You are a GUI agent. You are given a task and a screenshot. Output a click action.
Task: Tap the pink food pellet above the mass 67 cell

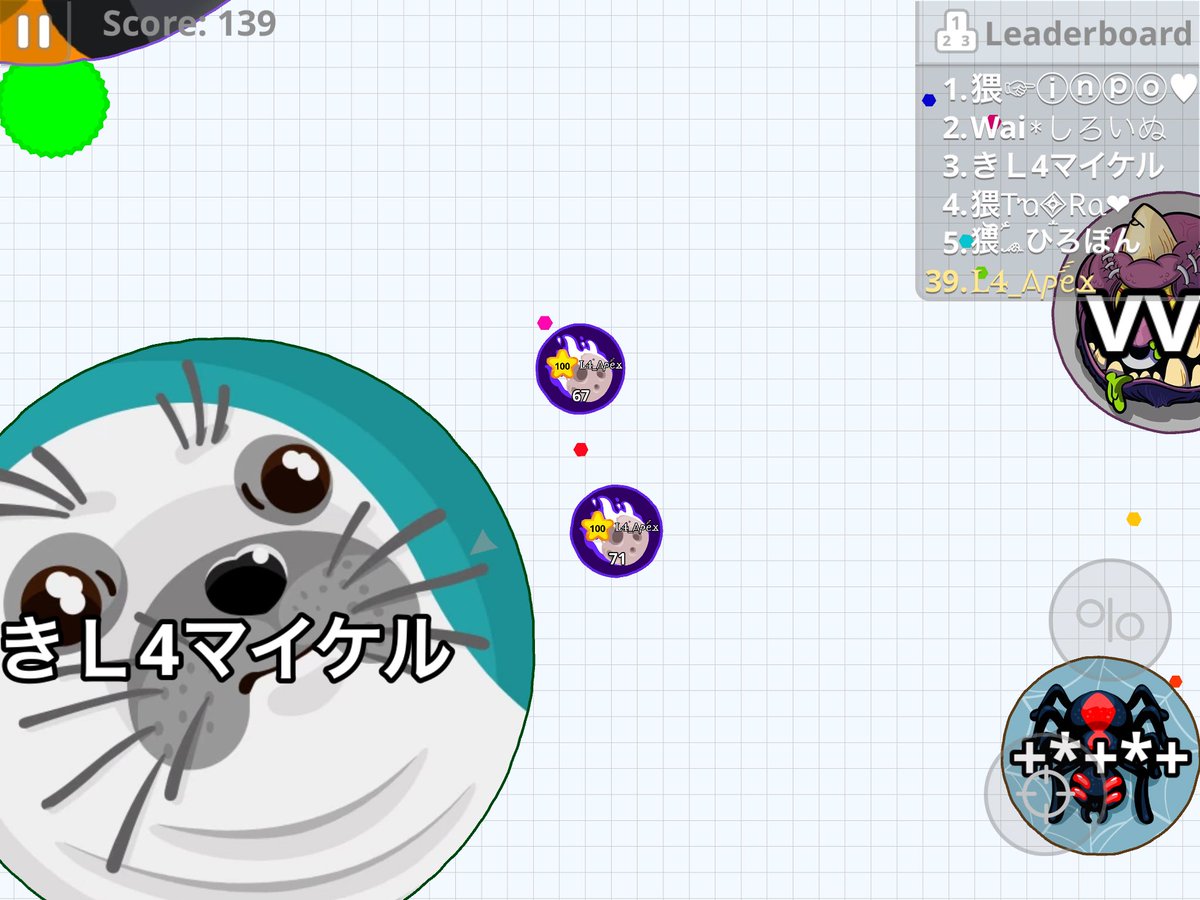pyautogui.click(x=545, y=322)
